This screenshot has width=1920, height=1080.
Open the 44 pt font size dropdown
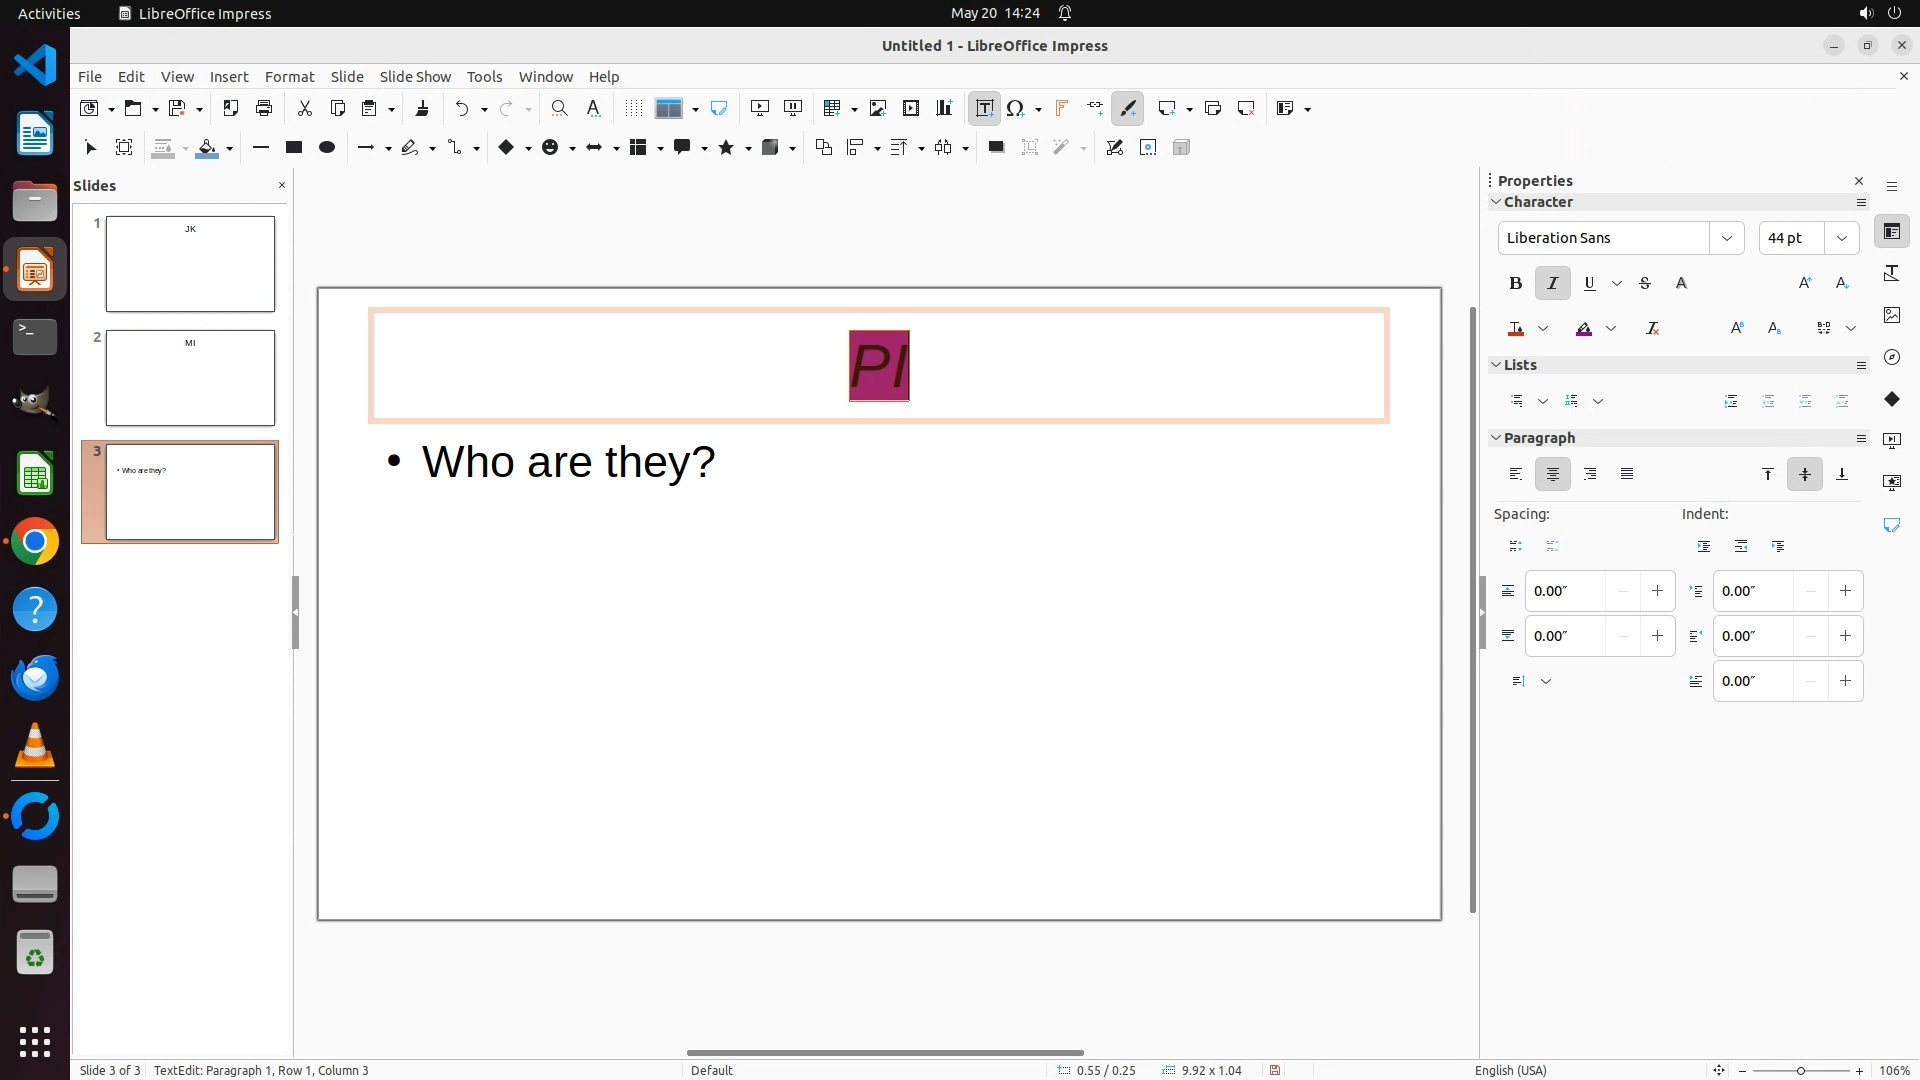(1841, 238)
